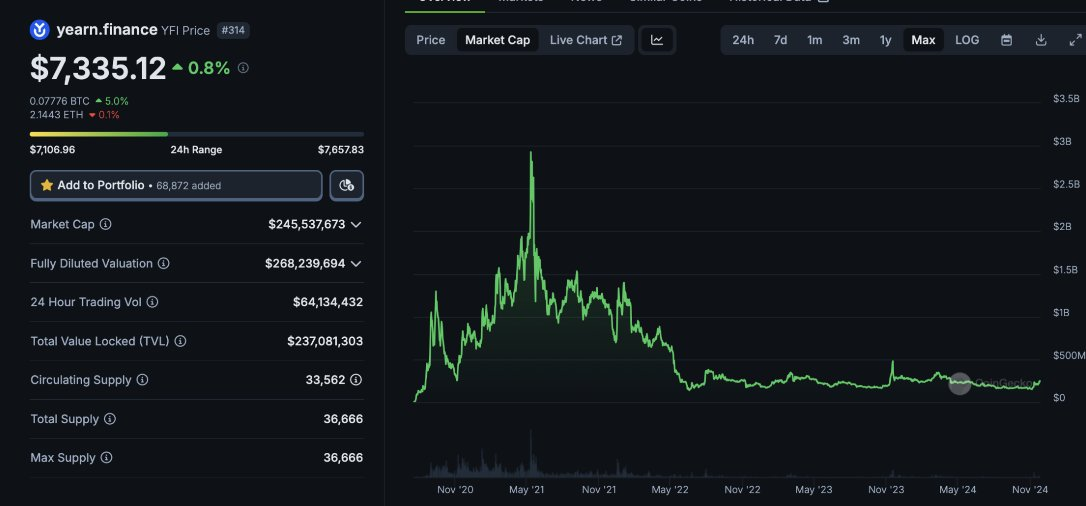Click the yearn.finance logo icon

coord(40,30)
